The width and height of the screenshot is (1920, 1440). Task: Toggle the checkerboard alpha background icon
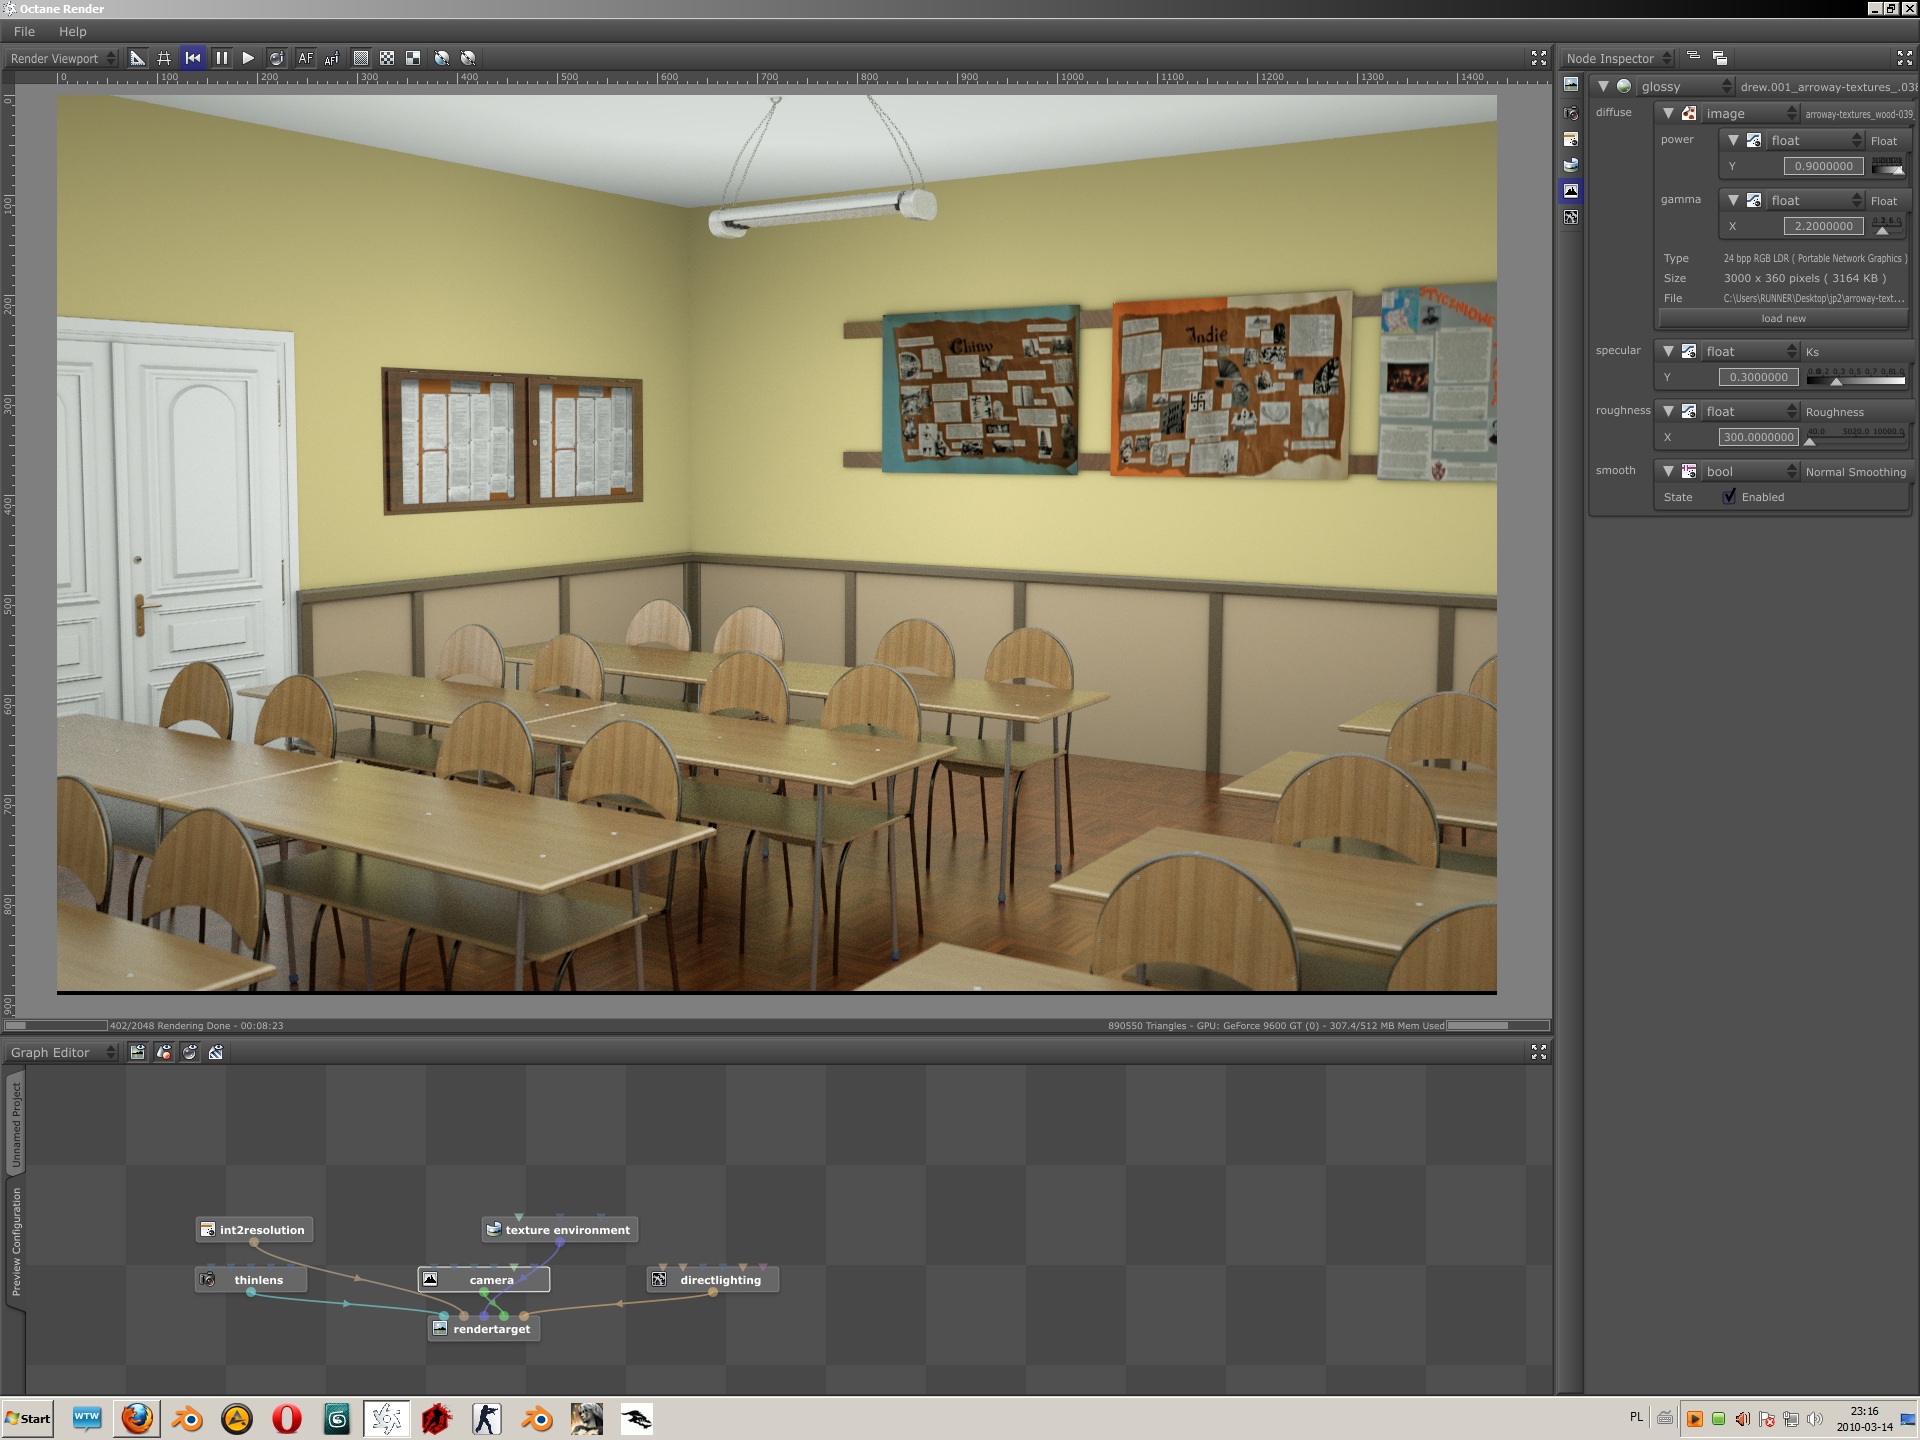(387, 58)
